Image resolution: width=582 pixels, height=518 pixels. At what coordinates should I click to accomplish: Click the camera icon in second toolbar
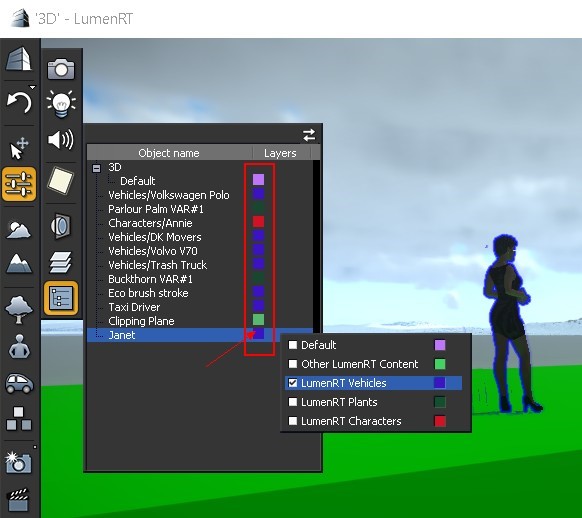click(x=61, y=69)
